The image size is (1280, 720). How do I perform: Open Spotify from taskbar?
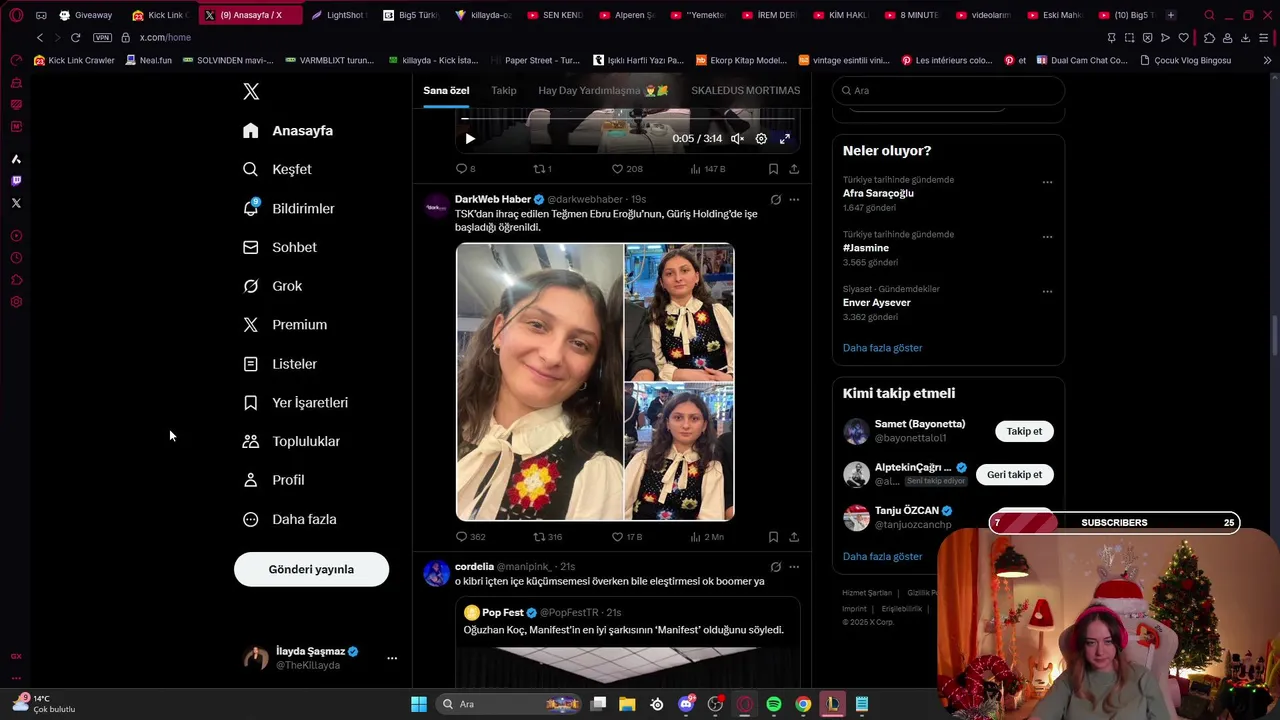774,704
